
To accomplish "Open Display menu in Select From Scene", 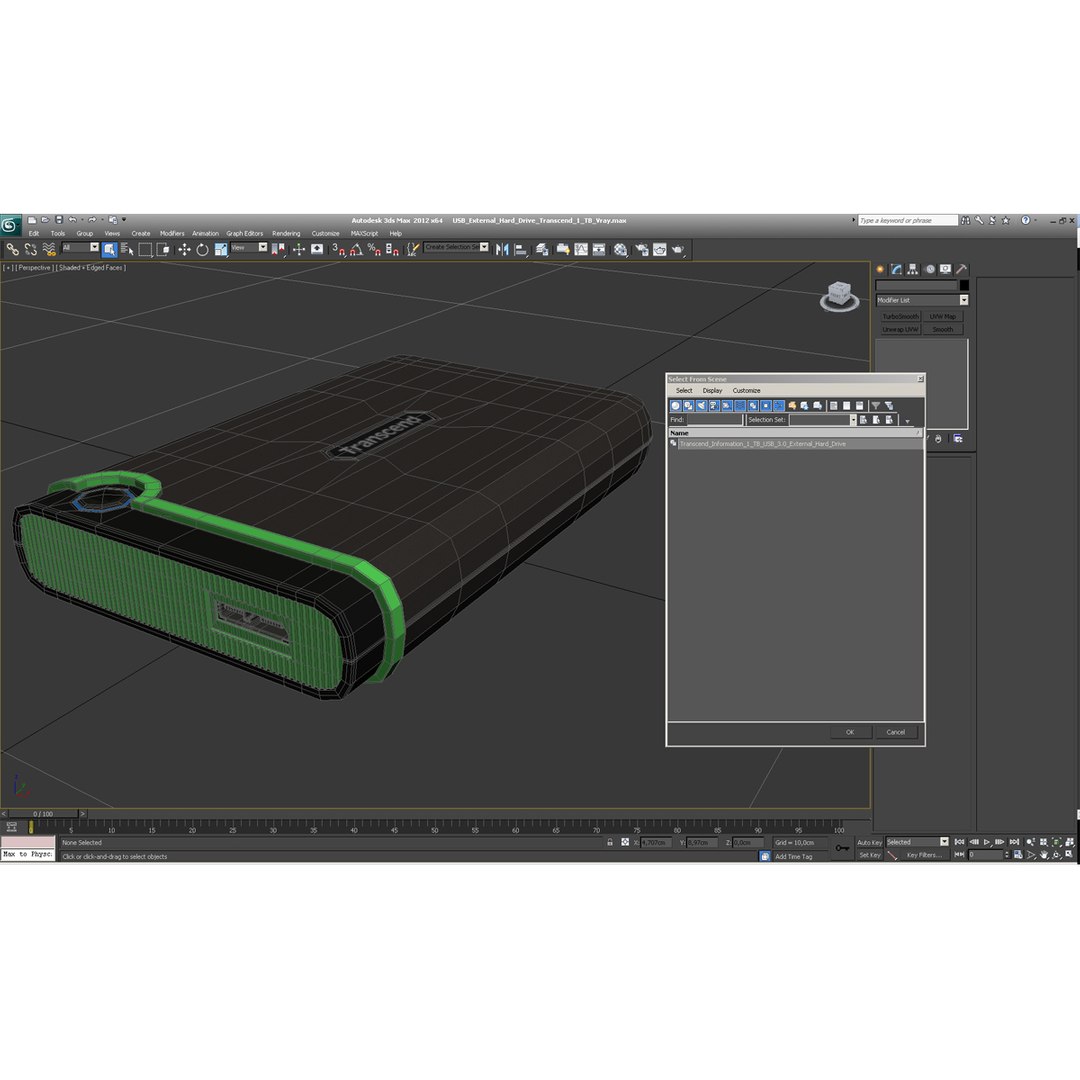I will tap(712, 391).
